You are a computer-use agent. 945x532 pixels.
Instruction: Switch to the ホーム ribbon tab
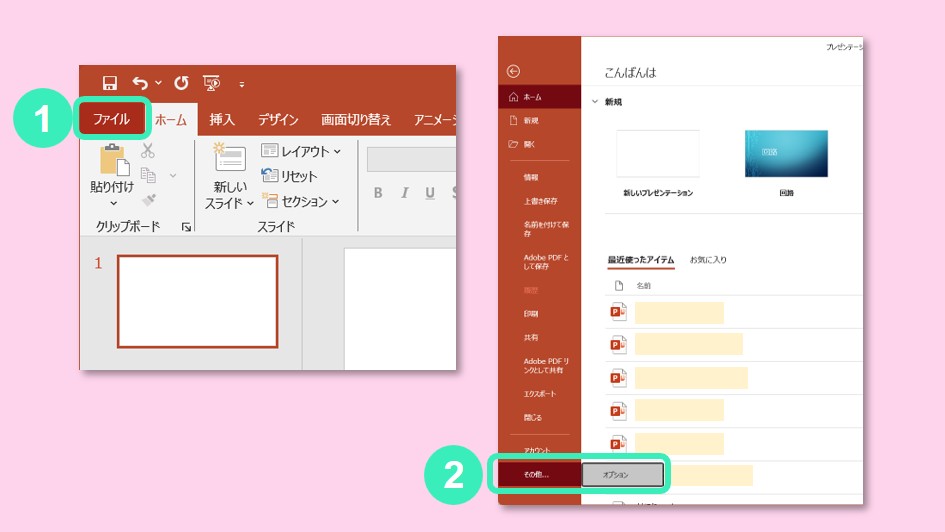(171, 120)
